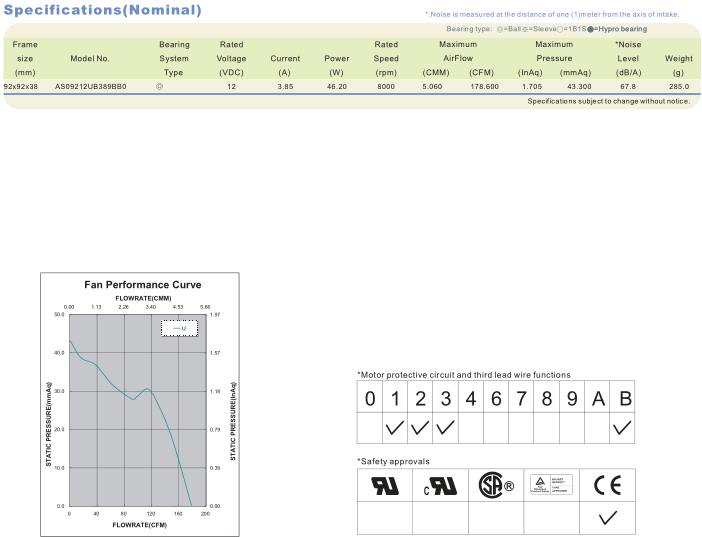Click the rated speed value 8000
Viewport: 702px width, 537px height.
click(386, 86)
